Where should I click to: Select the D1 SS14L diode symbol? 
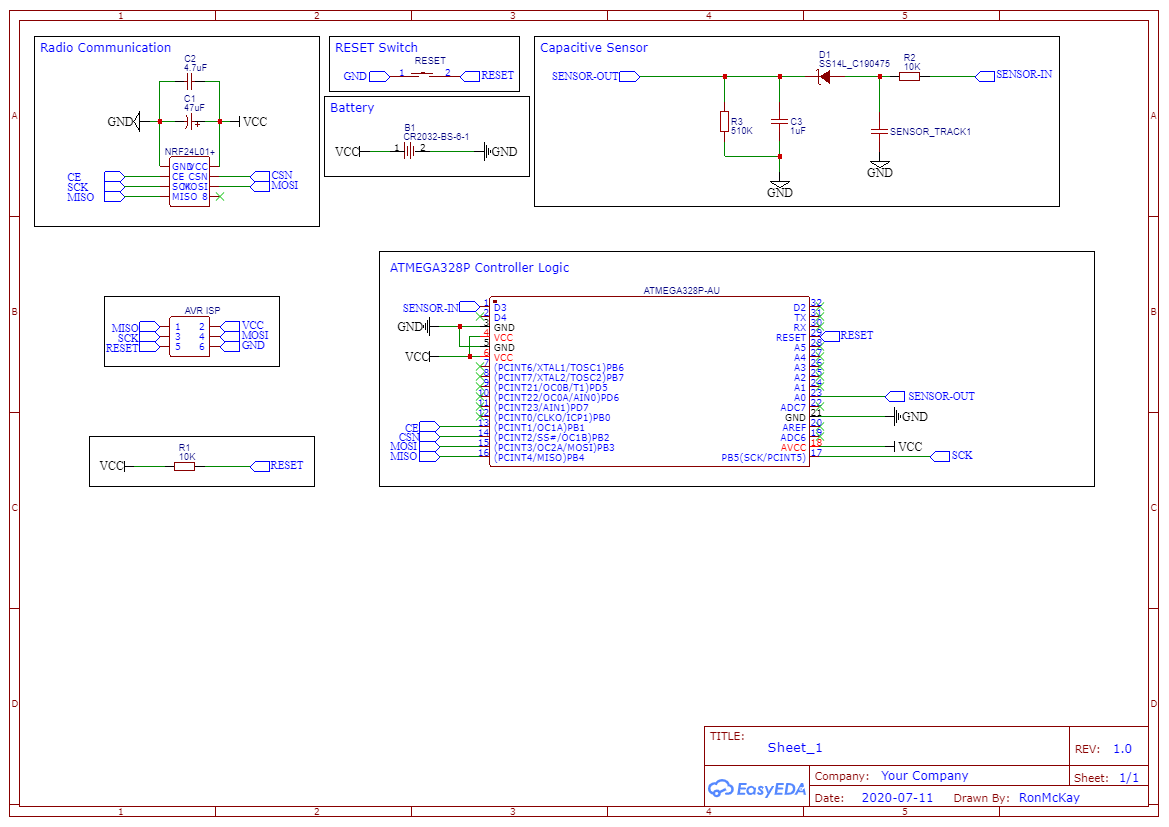click(823, 76)
